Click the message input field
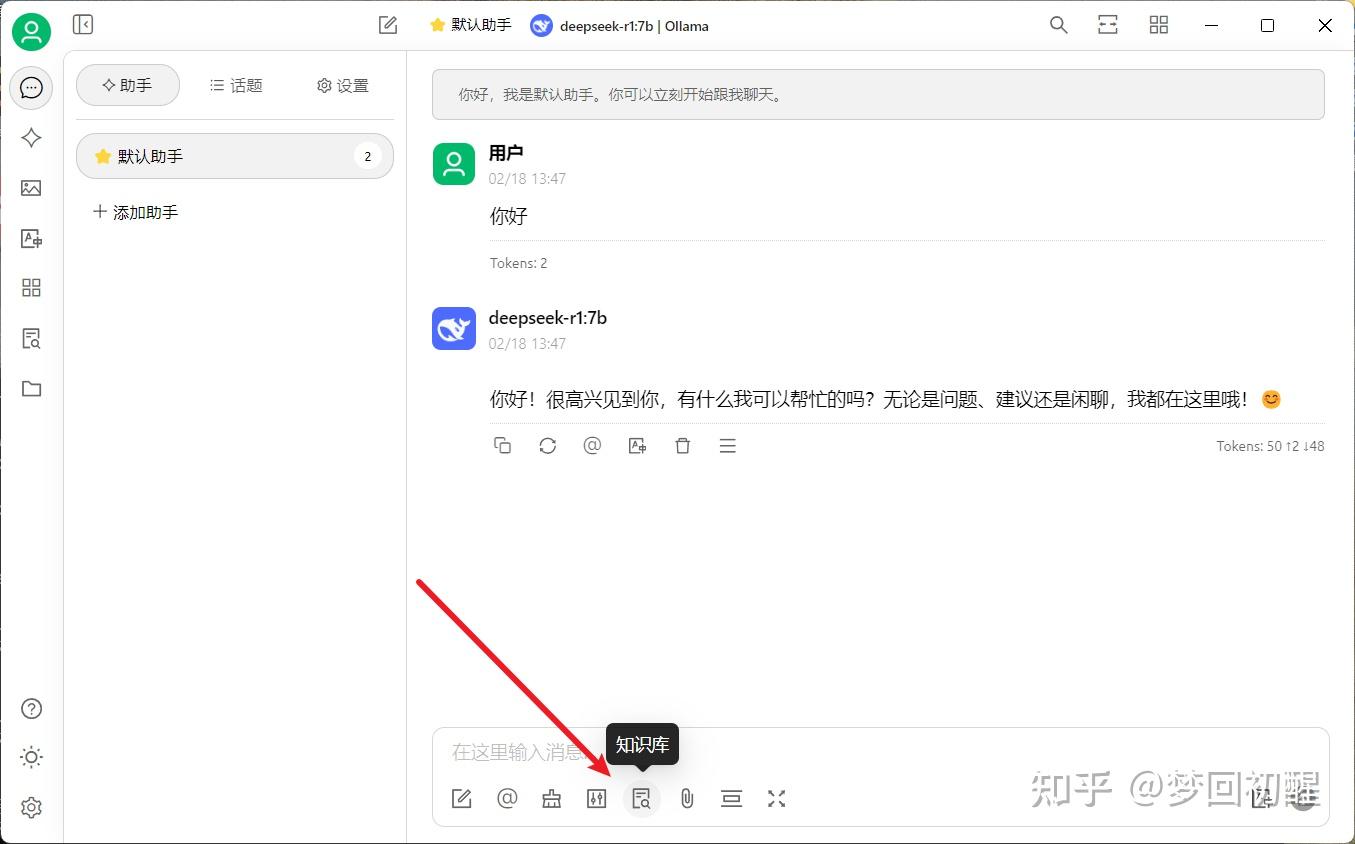 click(x=880, y=752)
